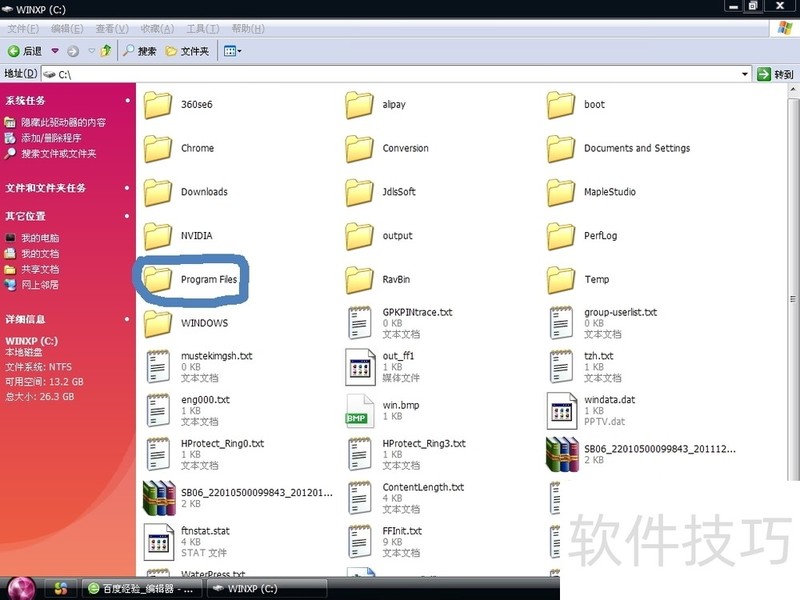Select the ContentLength.txt file
The height and width of the screenshot is (600, 800).
point(405,498)
